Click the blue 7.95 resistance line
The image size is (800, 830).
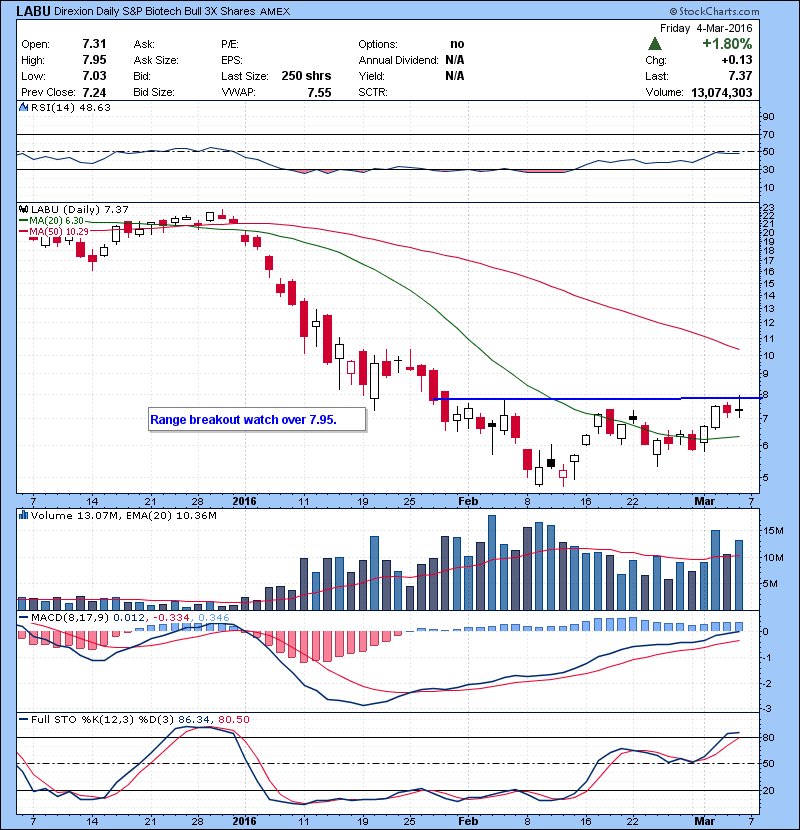point(597,398)
